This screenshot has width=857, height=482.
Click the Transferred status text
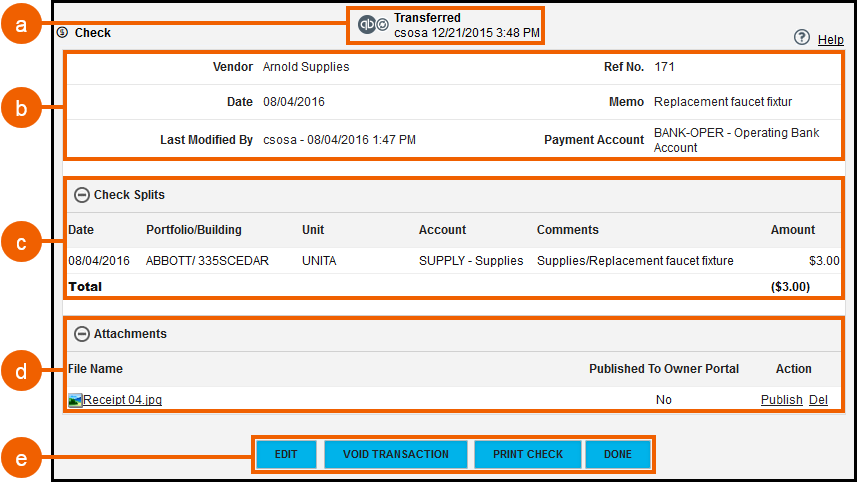427,18
